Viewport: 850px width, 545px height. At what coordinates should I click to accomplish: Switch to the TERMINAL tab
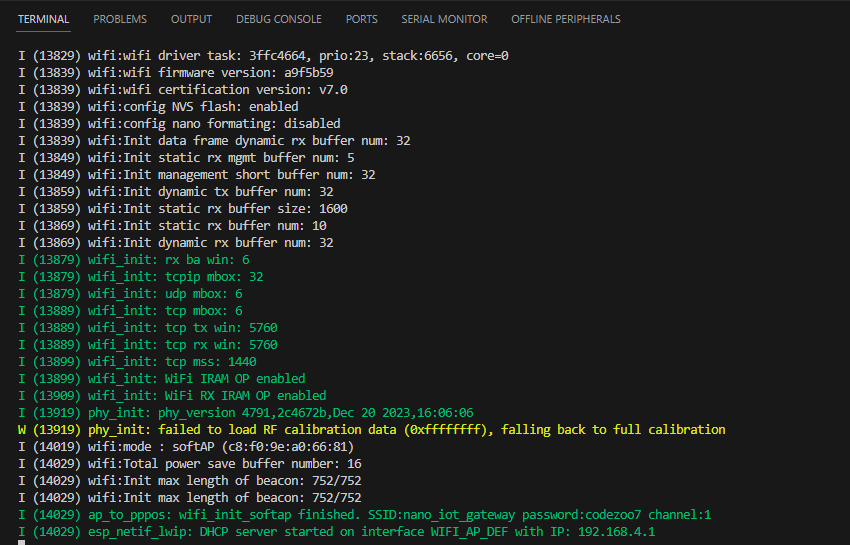click(x=43, y=19)
